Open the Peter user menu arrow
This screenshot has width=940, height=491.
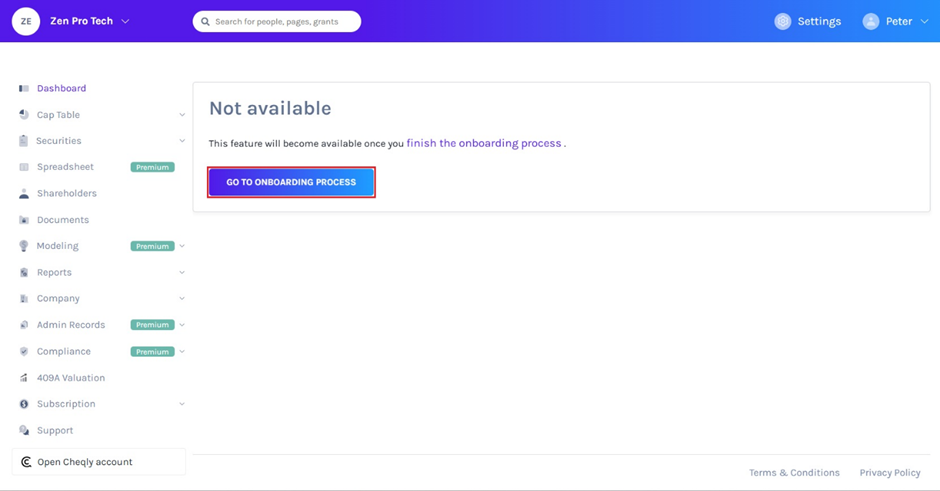pos(924,21)
